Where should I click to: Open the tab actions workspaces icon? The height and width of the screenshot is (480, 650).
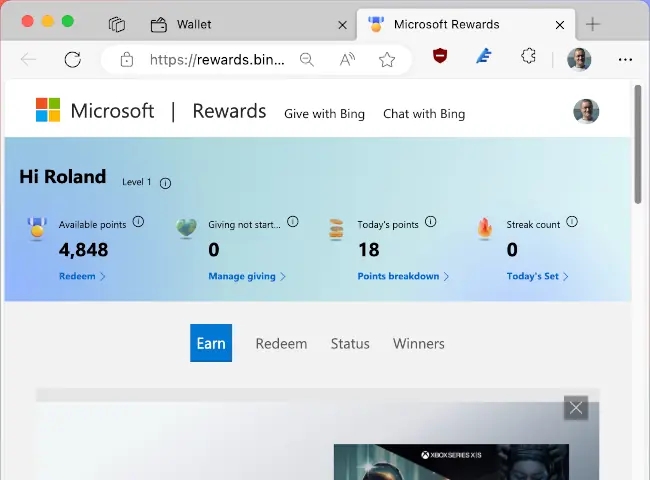pos(116,24)
